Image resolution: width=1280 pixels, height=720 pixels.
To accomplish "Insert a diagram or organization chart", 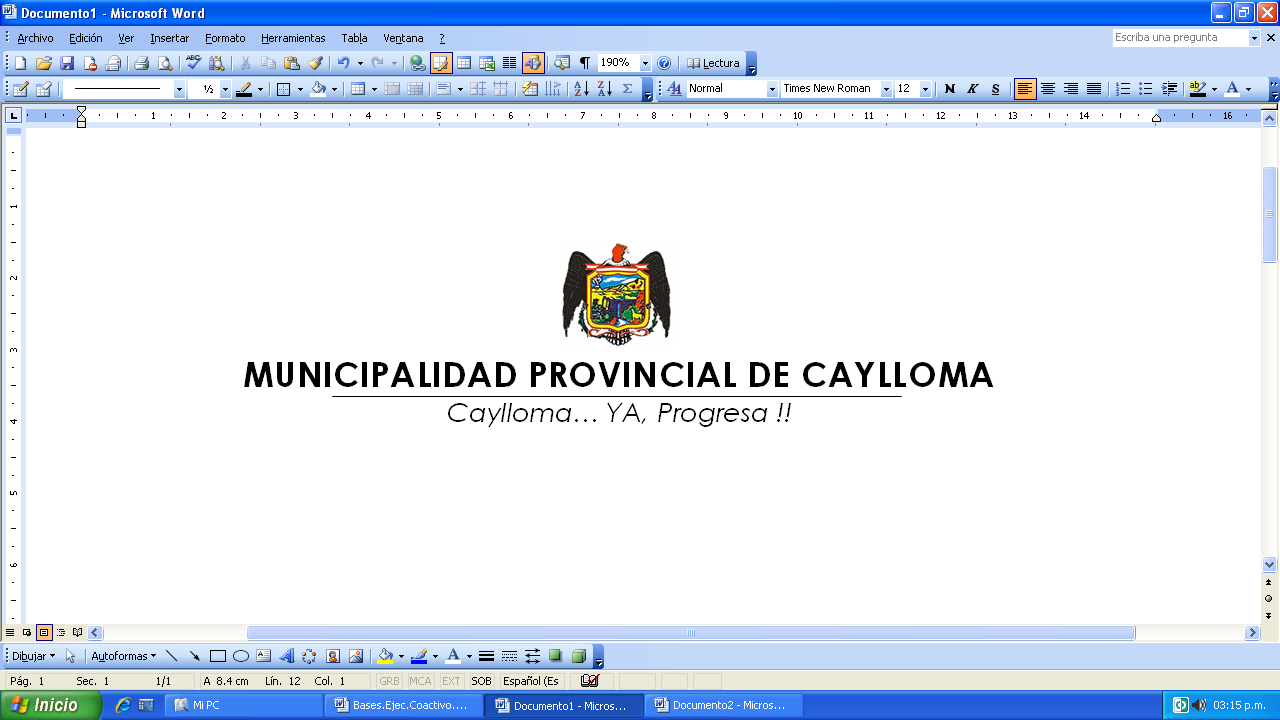I will click(309, 657).
